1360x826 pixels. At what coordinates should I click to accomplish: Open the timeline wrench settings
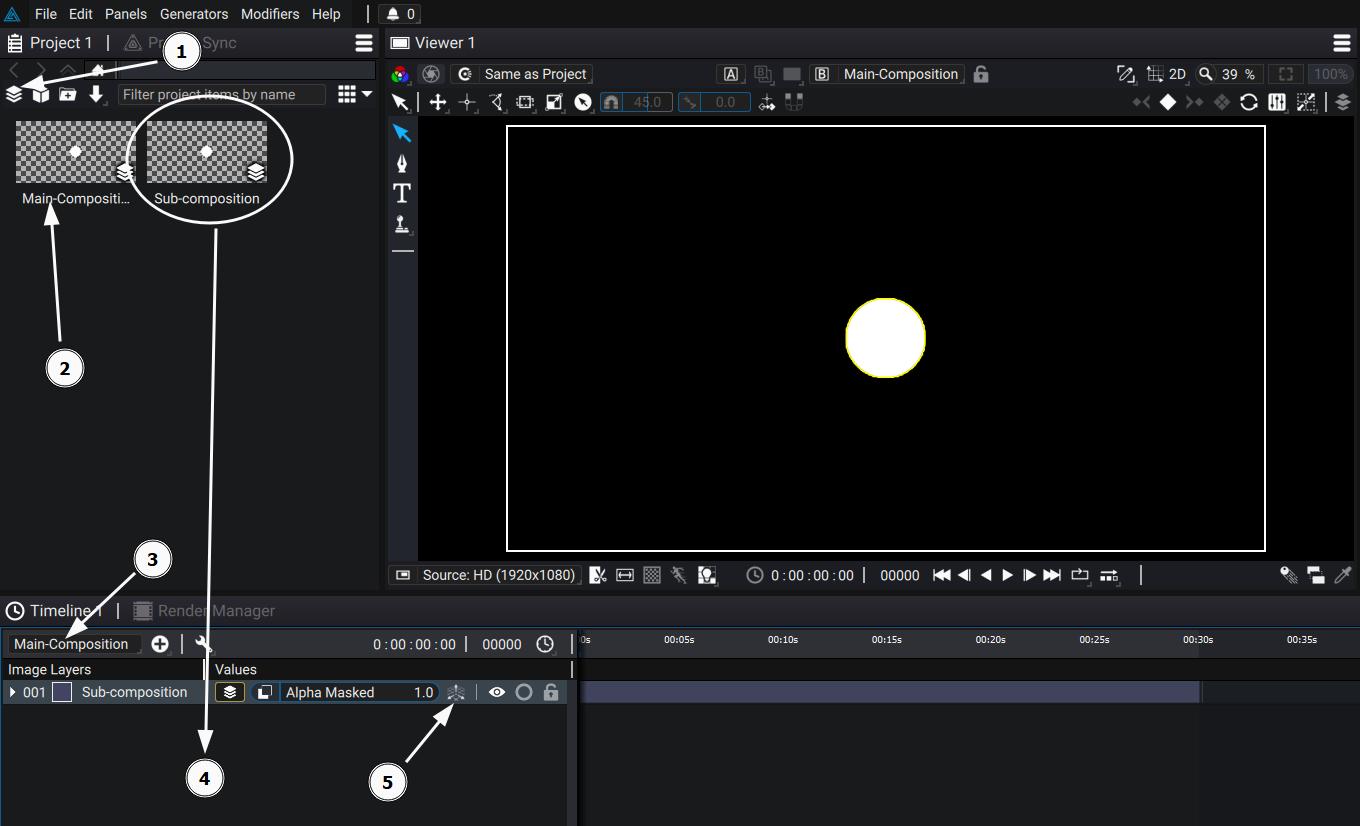204,644
